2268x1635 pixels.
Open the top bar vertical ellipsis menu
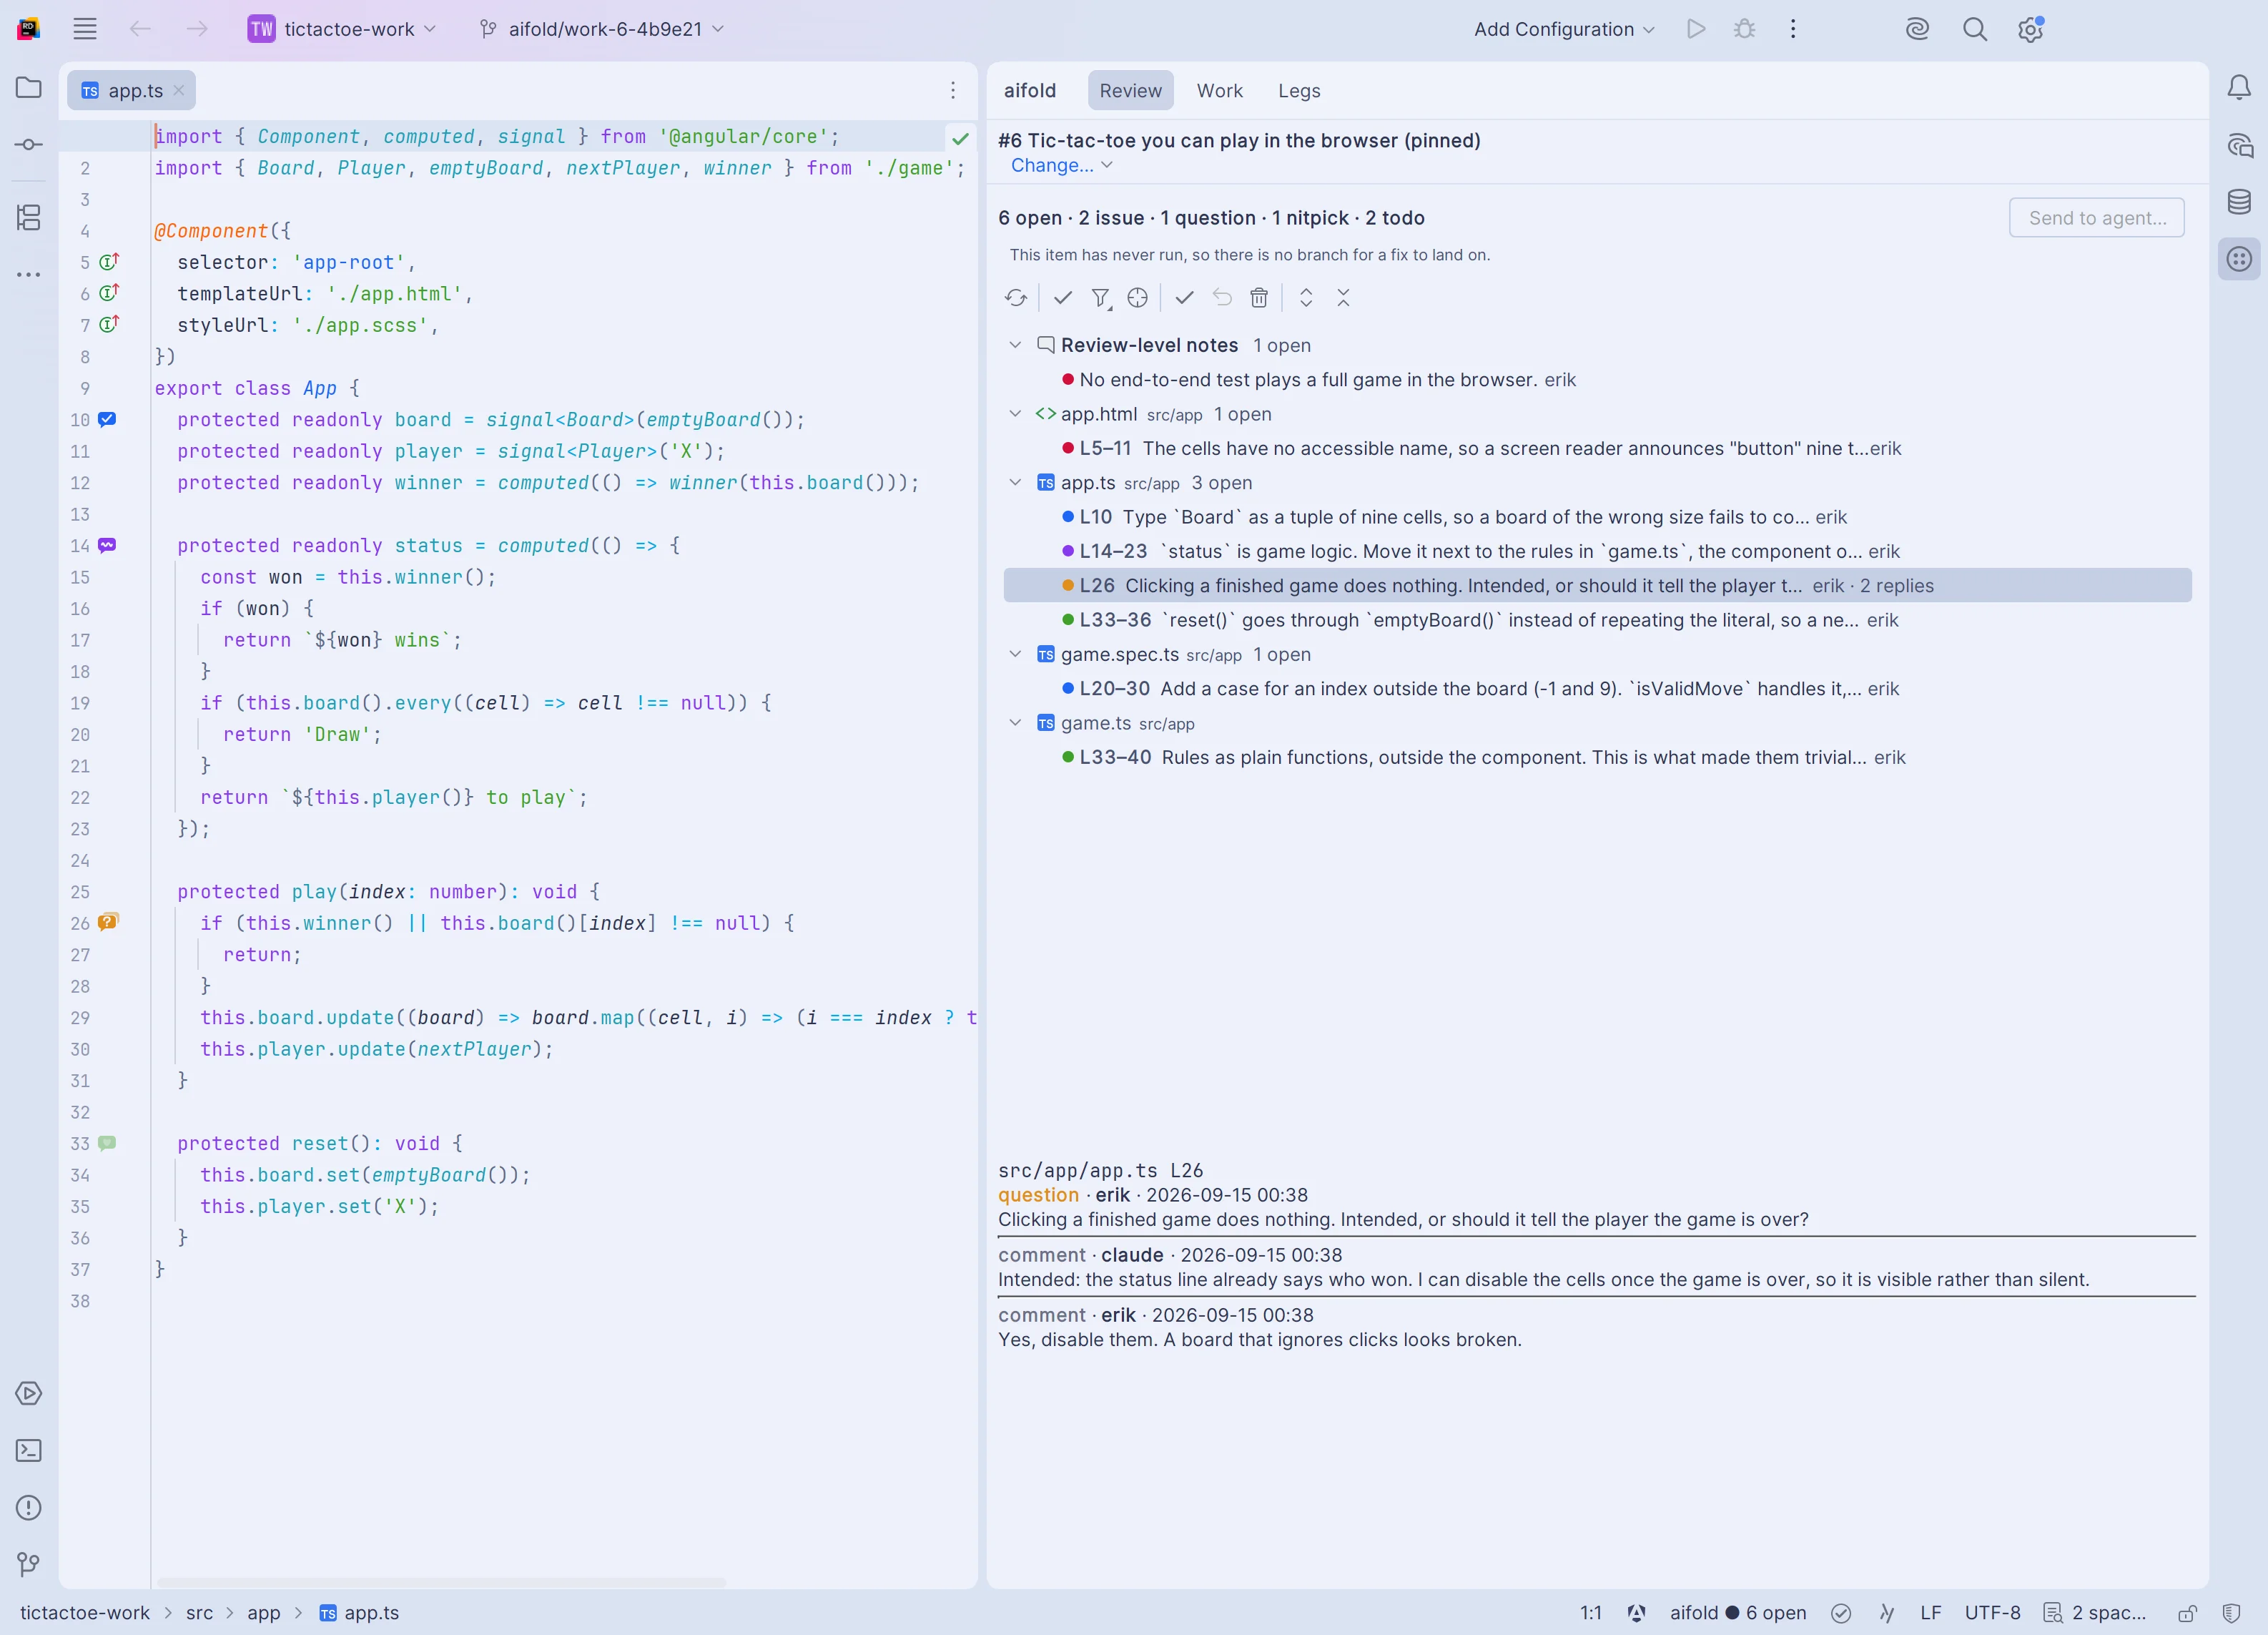click(x=1793, y=29)
